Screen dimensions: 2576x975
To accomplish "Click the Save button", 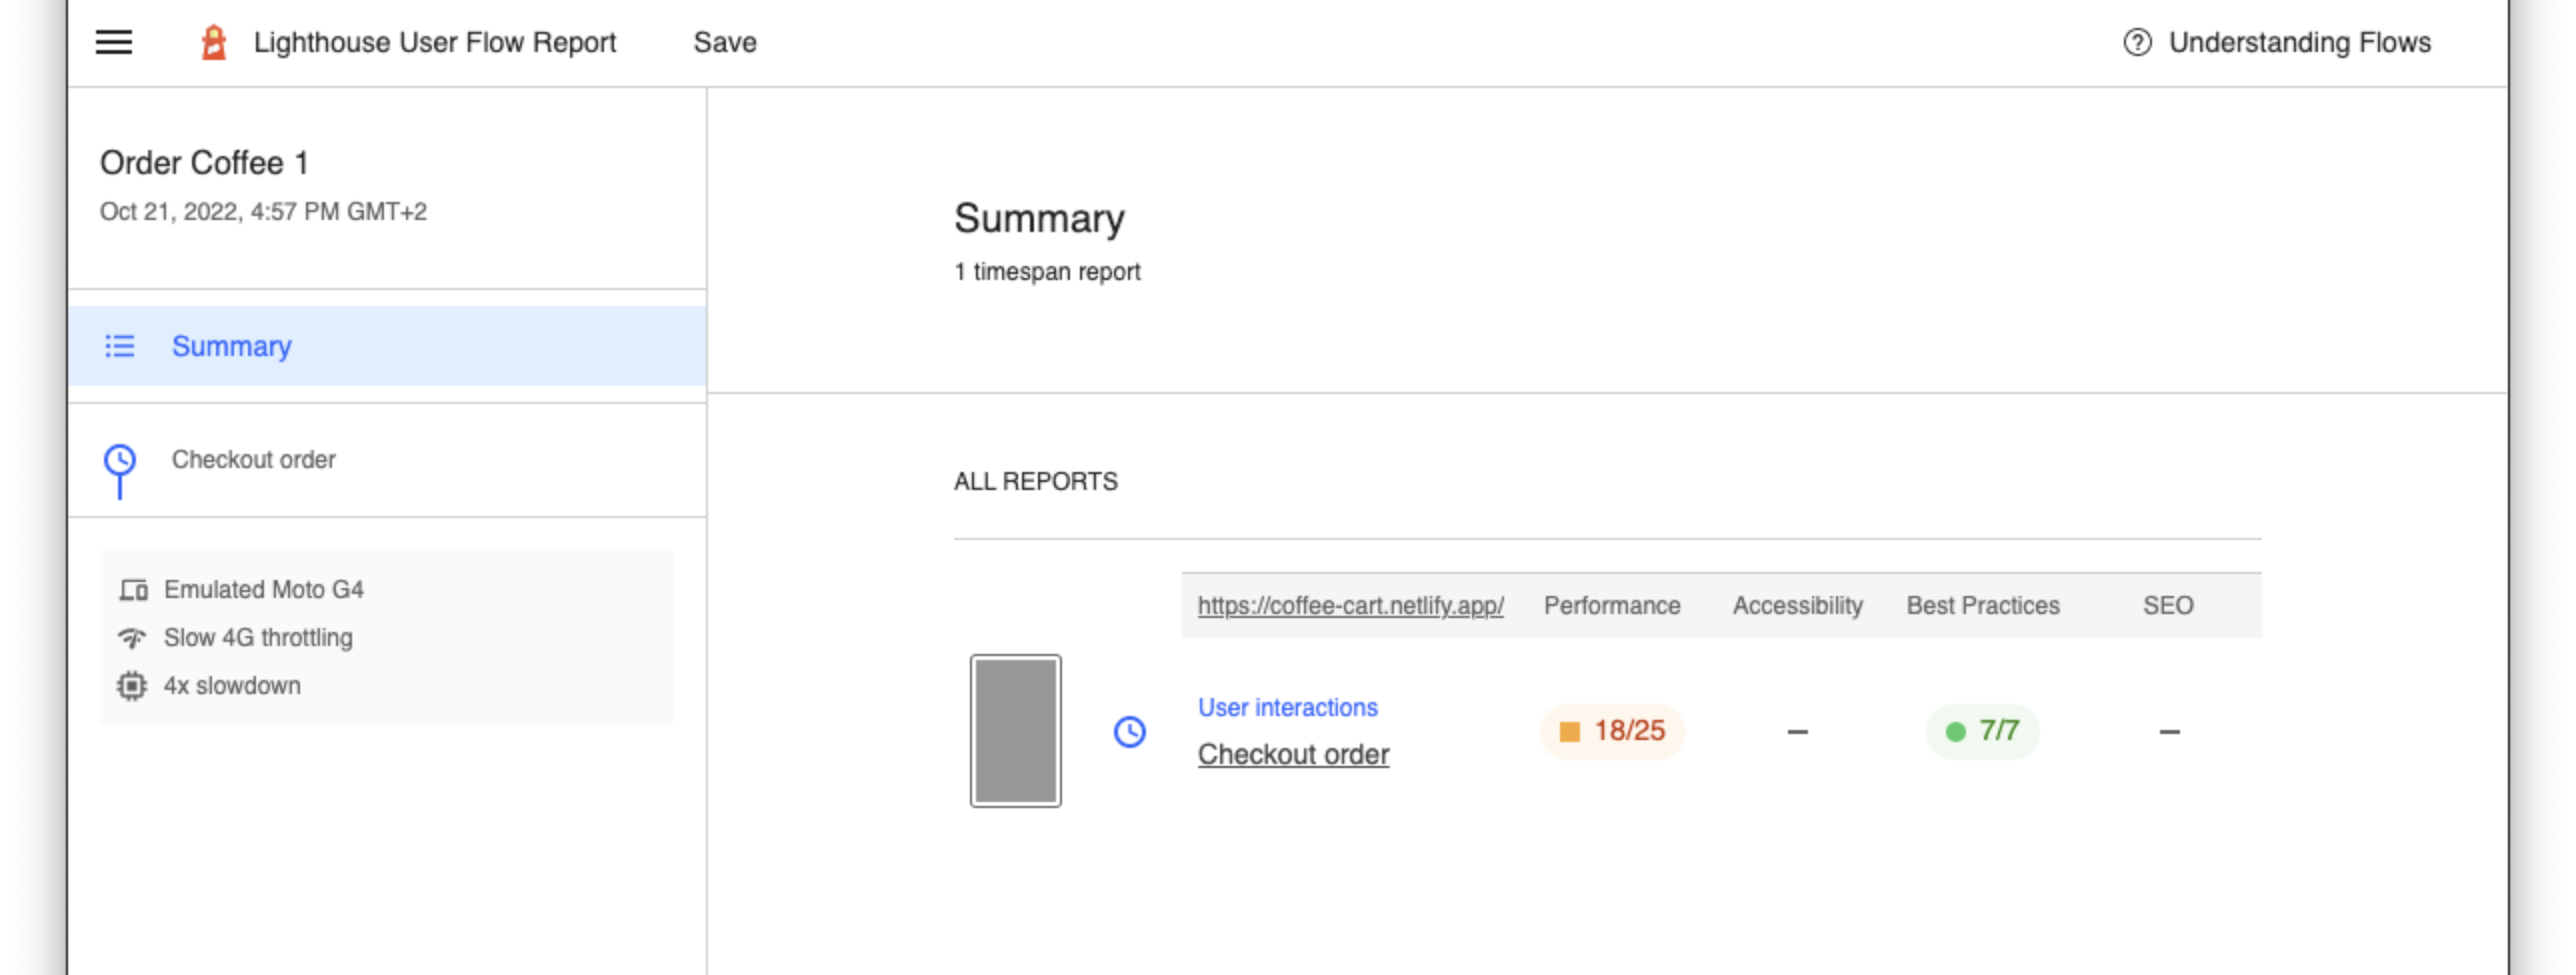I will [725, 42].
